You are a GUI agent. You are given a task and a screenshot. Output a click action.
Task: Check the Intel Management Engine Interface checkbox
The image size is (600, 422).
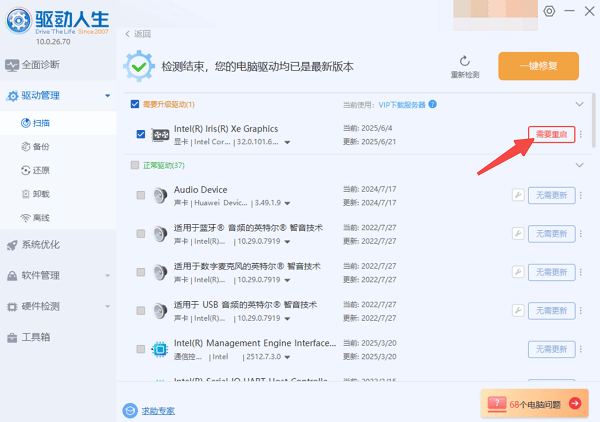click(141, 349)
